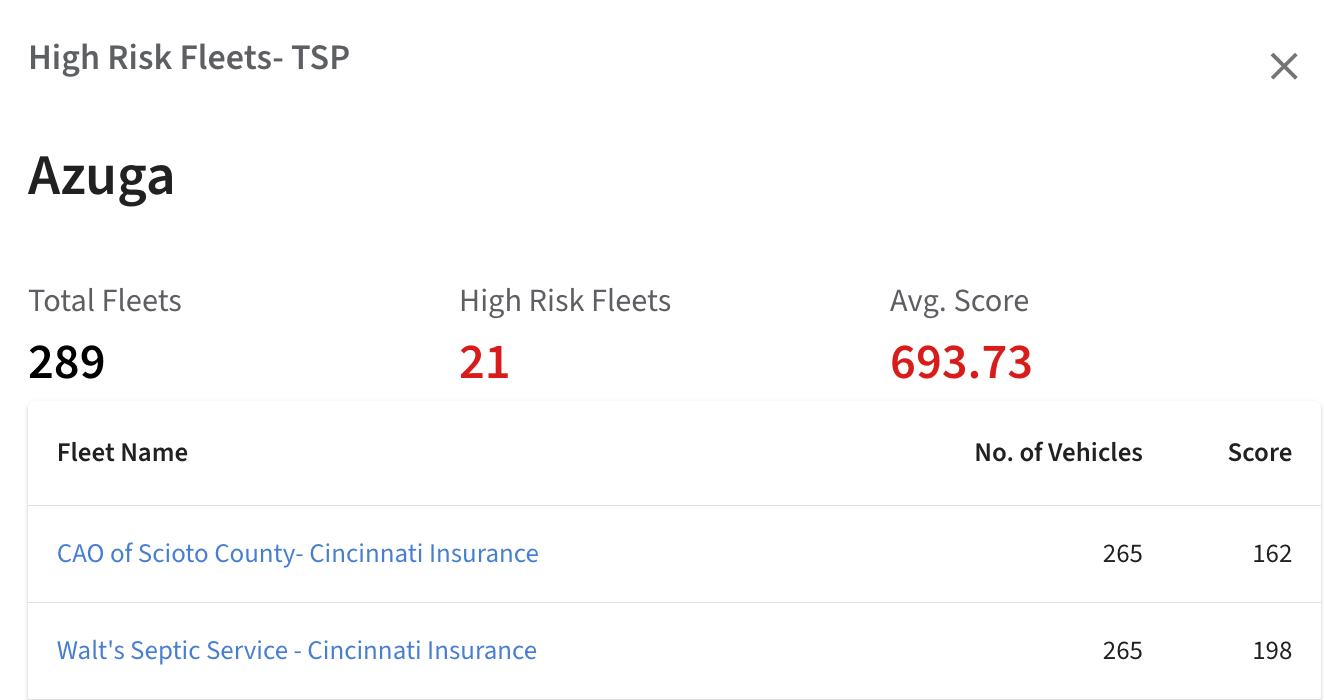Click vehicle count 265 for Walt's row
Viewport: 1324px width, 700px height.
click(1122, 650)
